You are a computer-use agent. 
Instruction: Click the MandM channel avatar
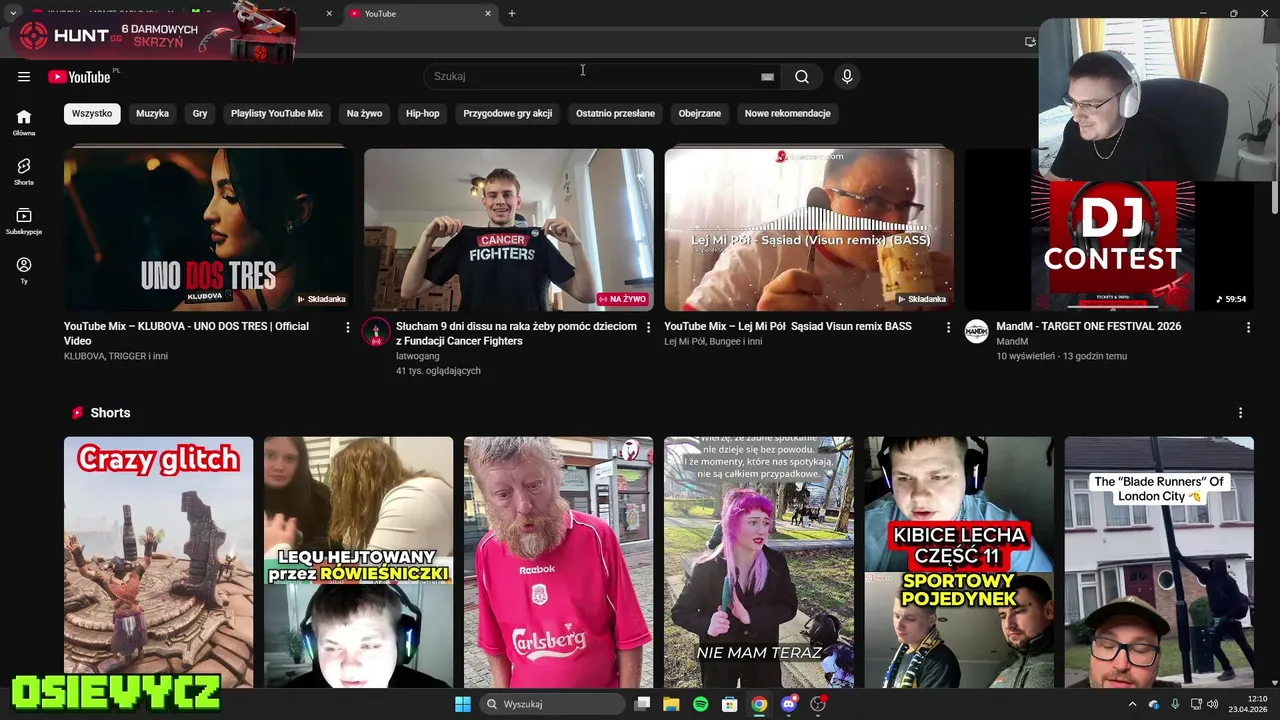976,332
